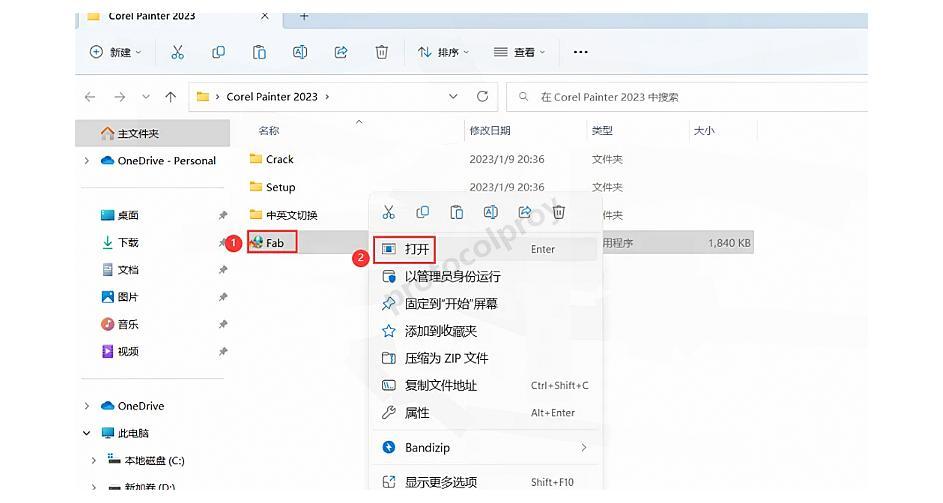The image size is (943, 503).
Task: Expand the address bar history dropdown
Action: point(453,97)
